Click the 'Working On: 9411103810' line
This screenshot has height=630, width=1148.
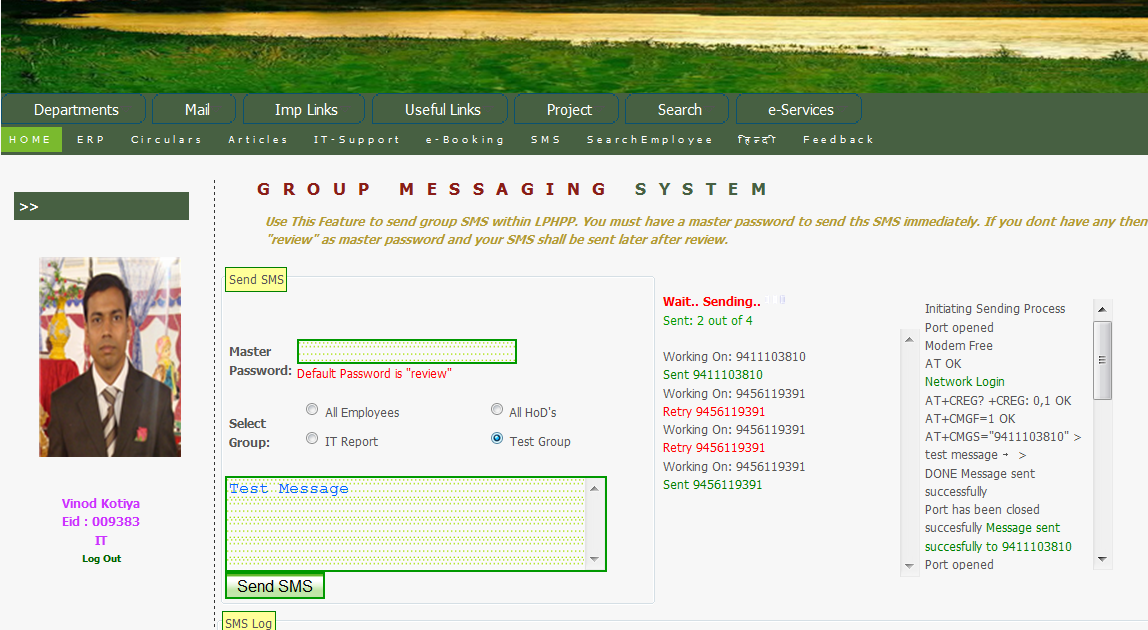tap(734, 357)
